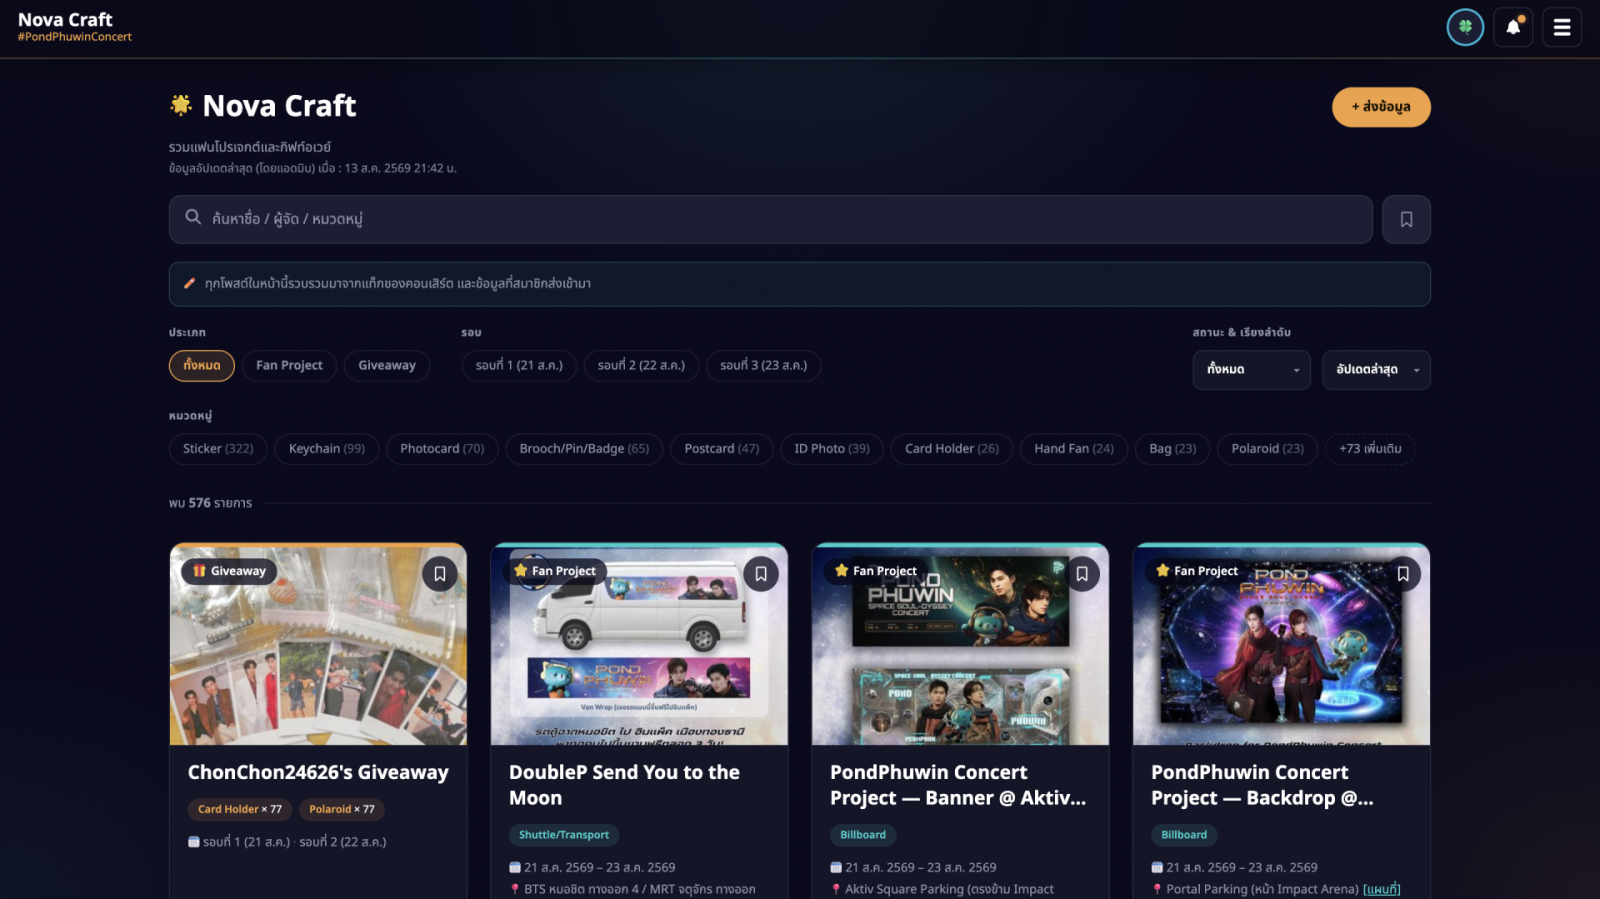Bookmark the Backdrop project card

(1403, 574)
